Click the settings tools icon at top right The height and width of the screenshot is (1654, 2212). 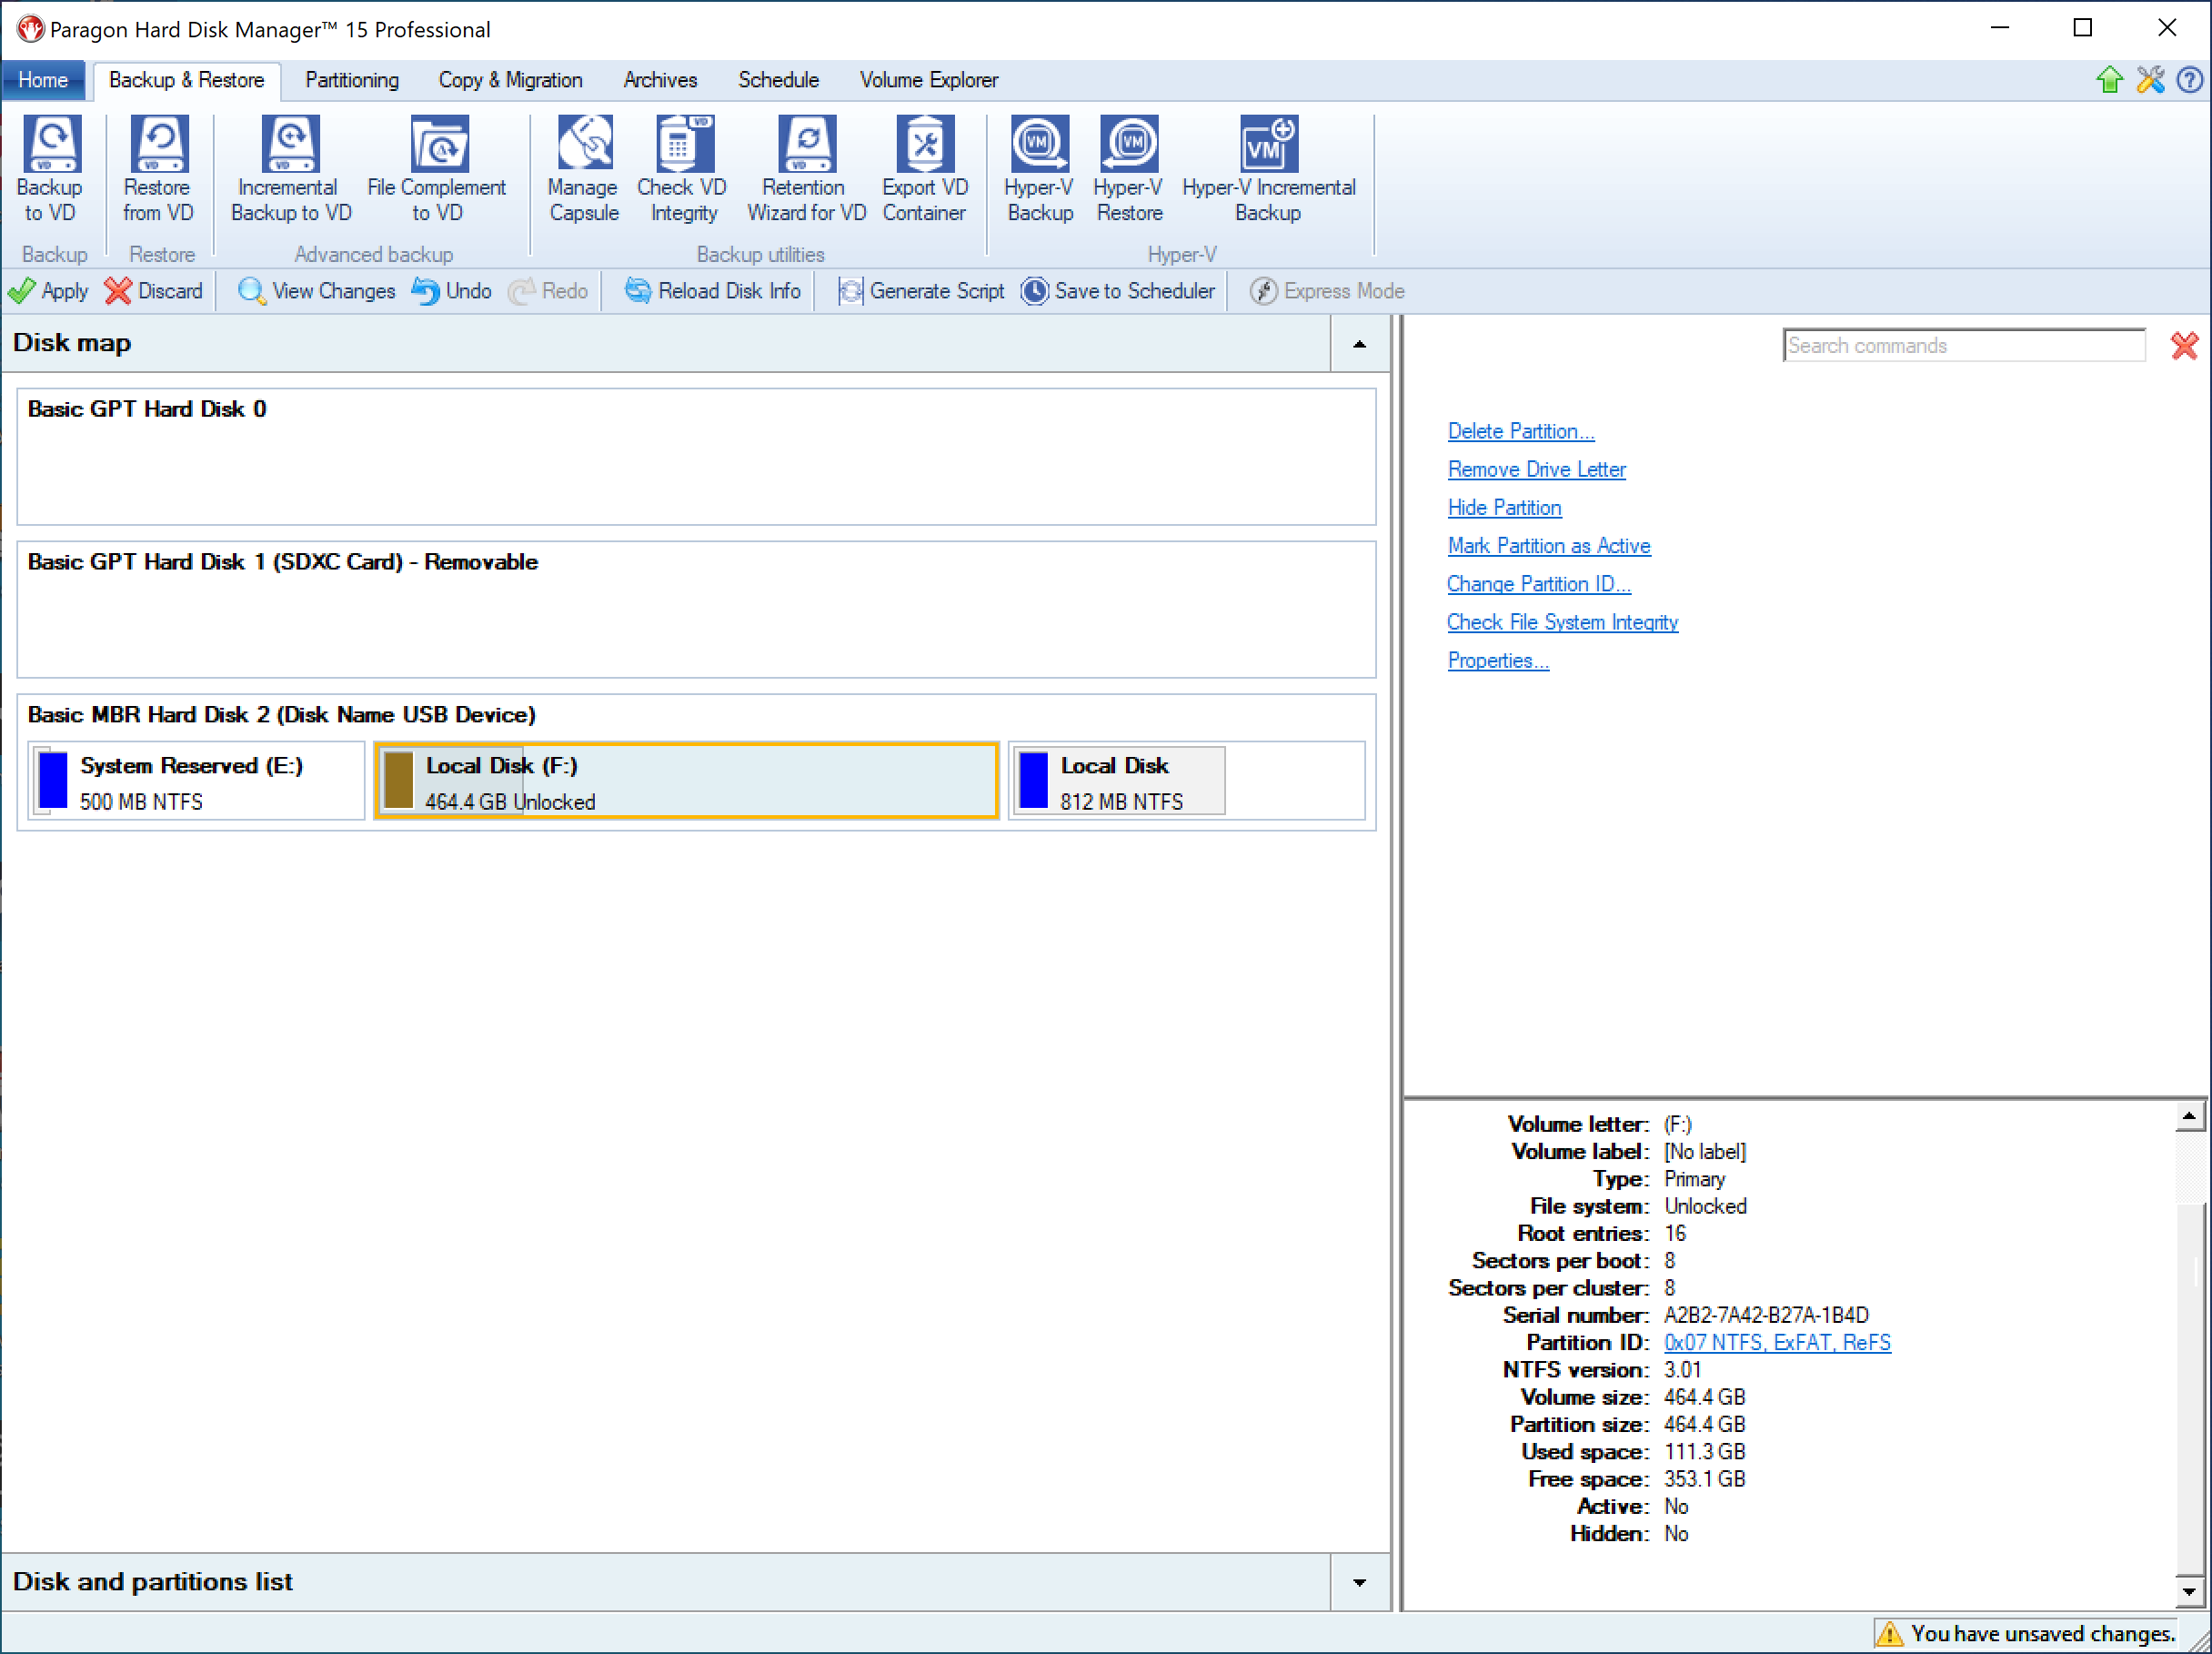coord(2150,80)
